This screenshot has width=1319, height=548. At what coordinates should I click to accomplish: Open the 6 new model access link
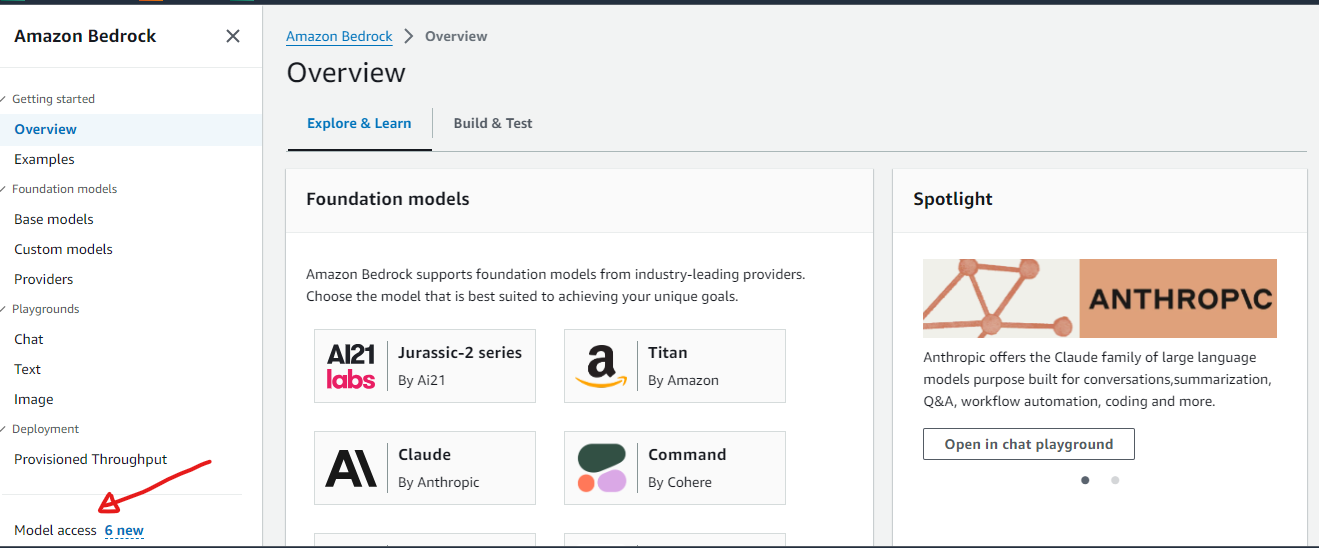(x=124, y=530)
